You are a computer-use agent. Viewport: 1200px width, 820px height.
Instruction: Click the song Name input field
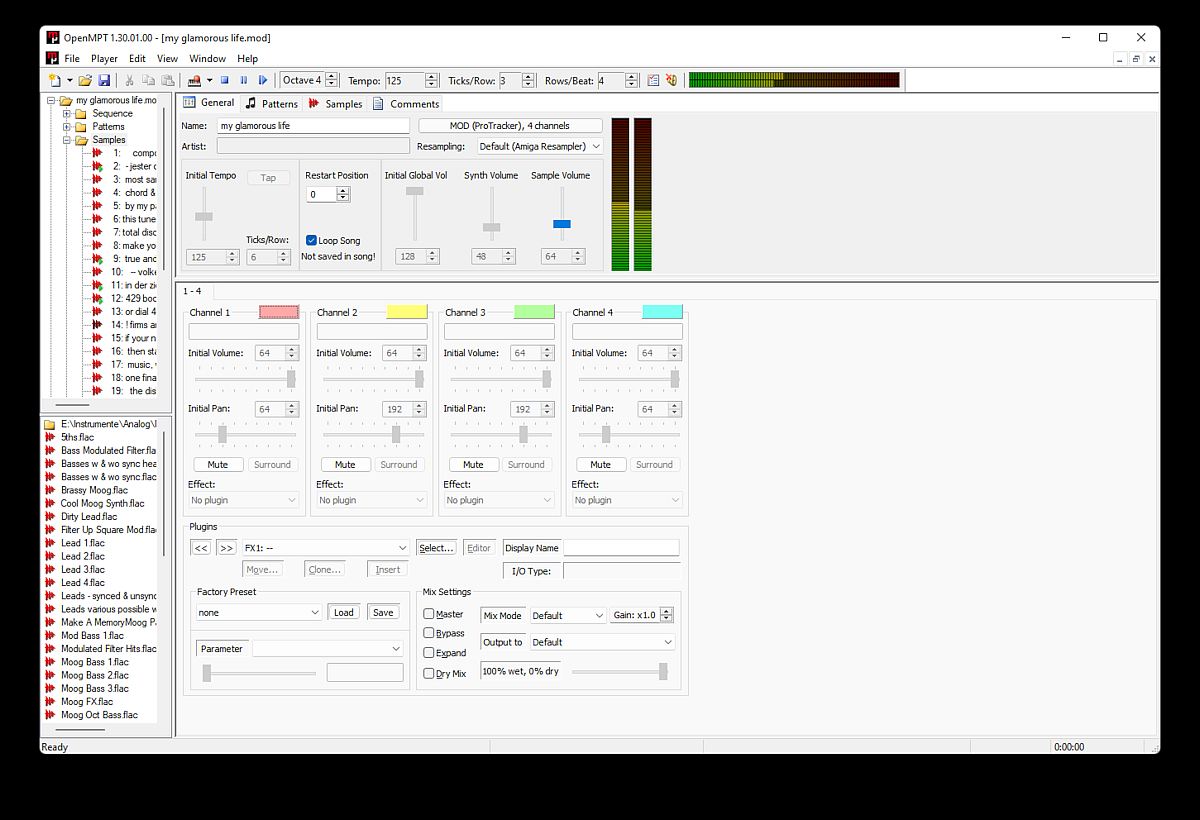click(x=313, y=126)
